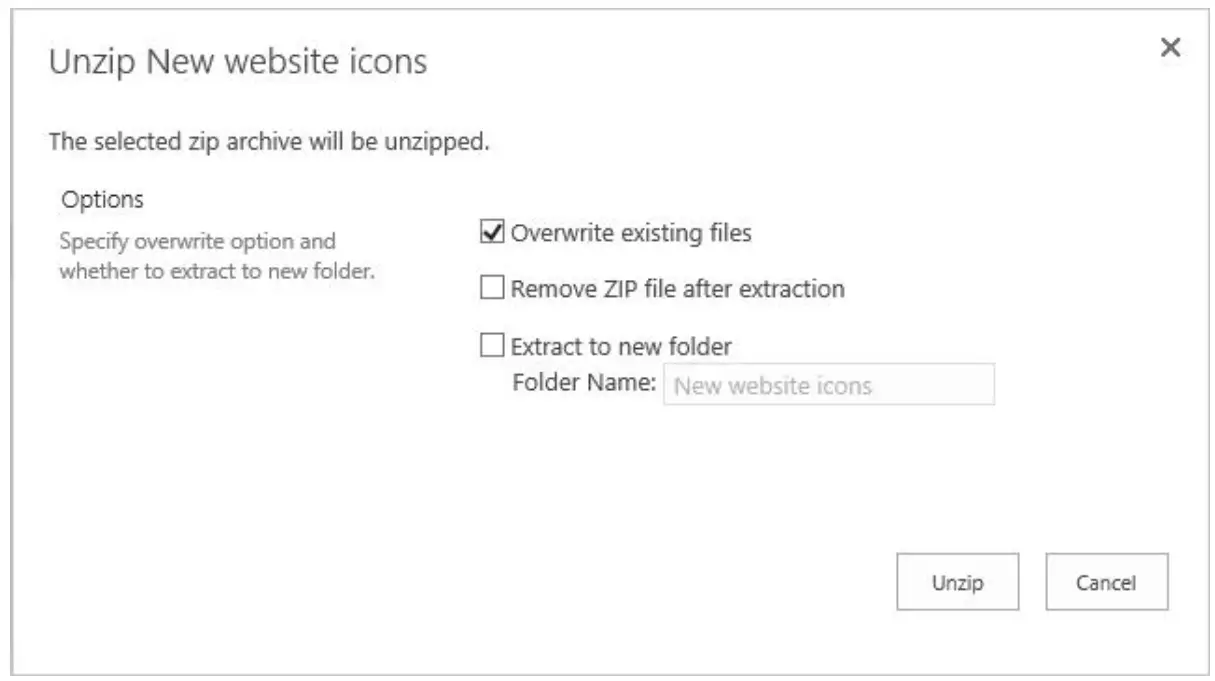Dismiss the dialog with Cancel
1215x681 pixels.
(1106, 581)
